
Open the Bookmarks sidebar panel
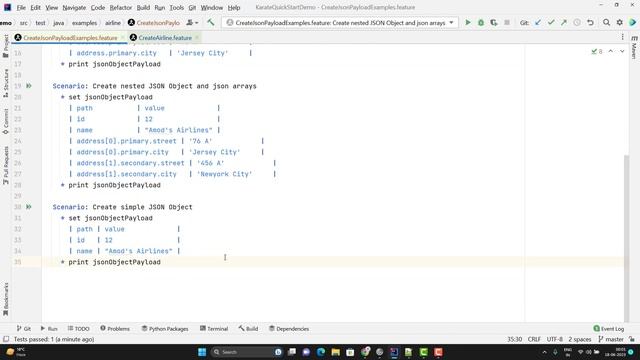[6, 299]
